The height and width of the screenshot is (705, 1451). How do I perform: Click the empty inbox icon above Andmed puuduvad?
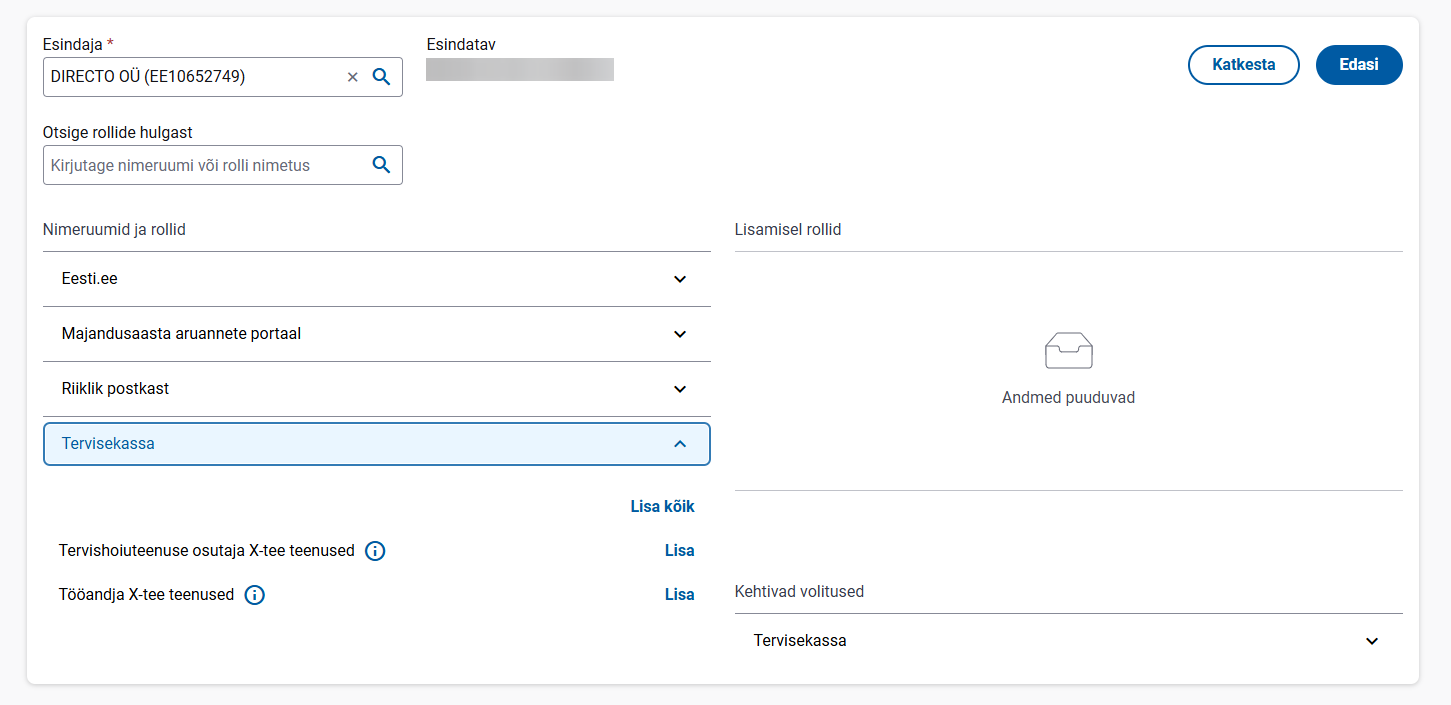point(1068,351)
